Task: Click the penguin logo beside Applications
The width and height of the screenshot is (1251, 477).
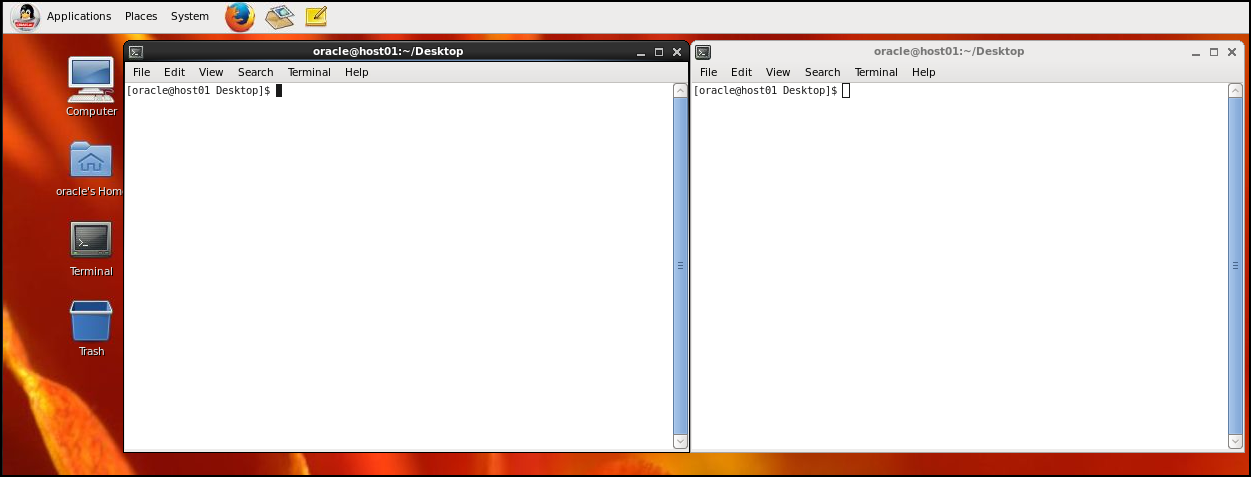Action: (x=26, y=16)
